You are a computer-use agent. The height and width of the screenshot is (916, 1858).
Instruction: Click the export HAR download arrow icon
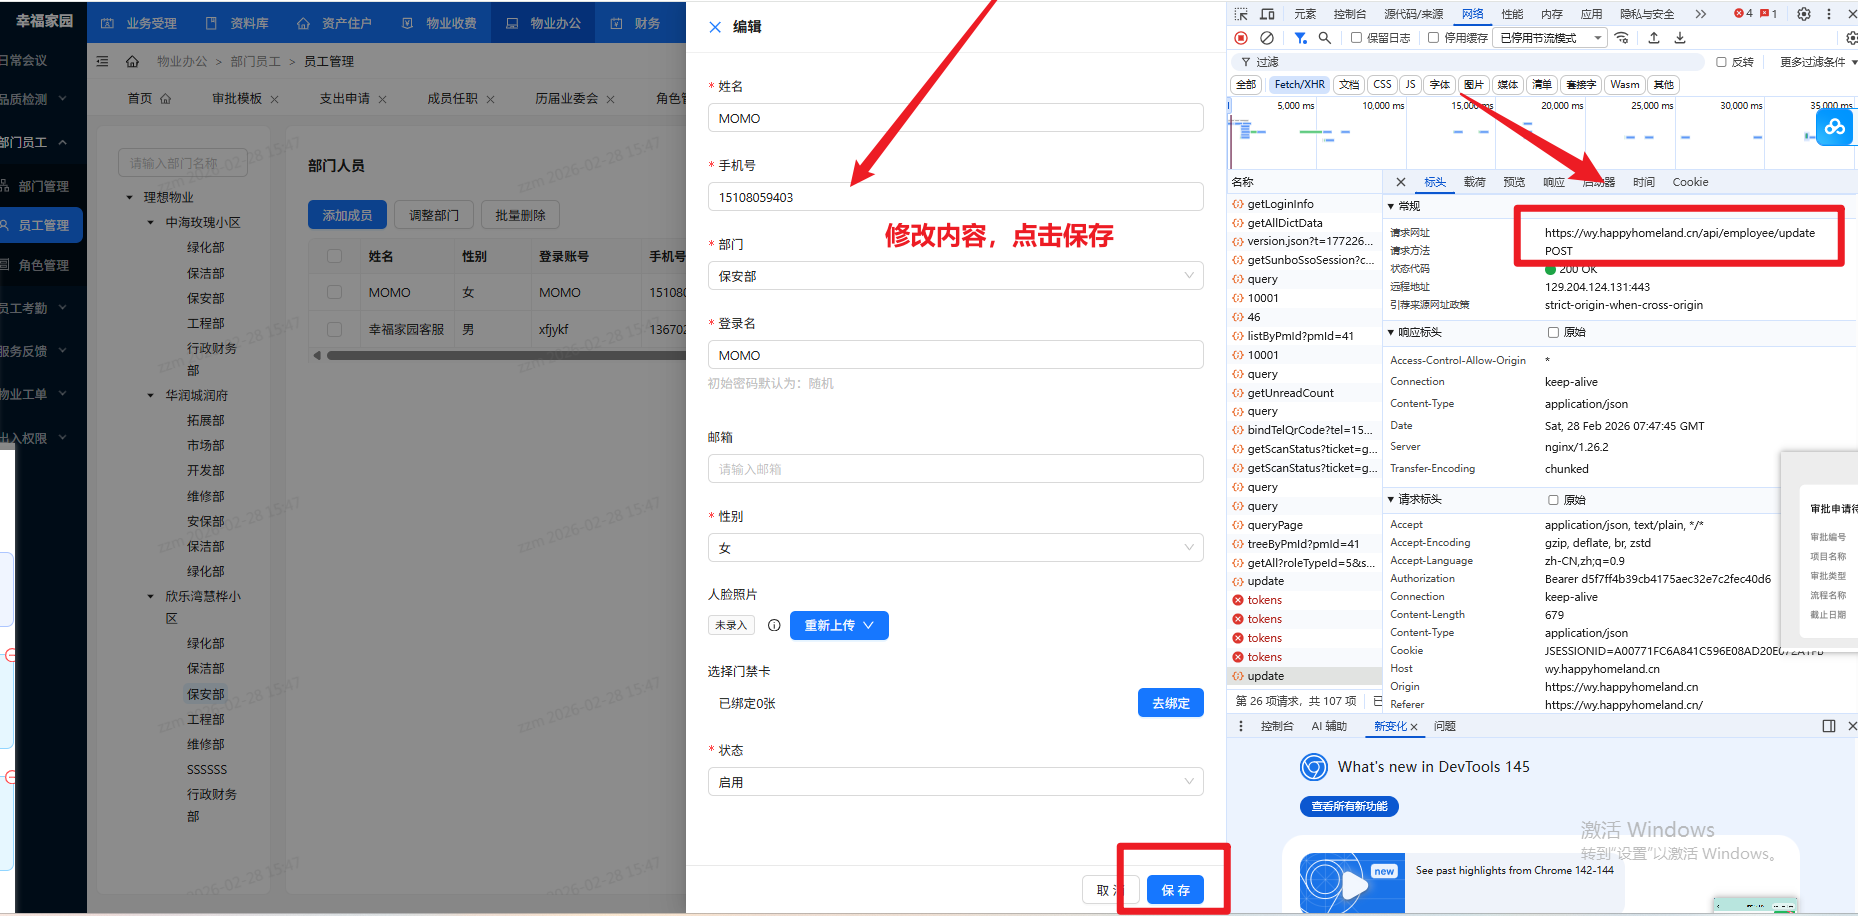pos(1680,38)
